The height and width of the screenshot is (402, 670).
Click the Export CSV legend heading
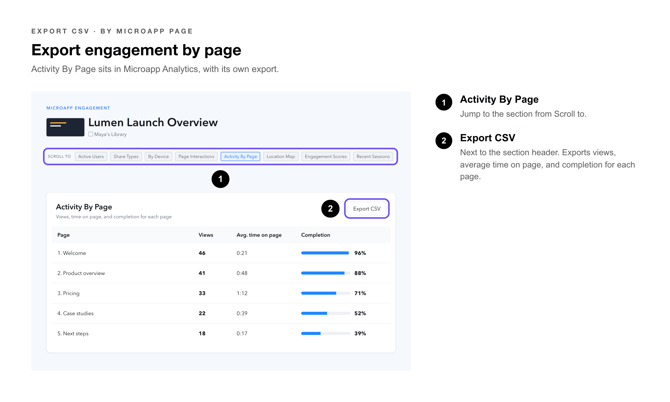pyautogui.click(x=488, y=138)
